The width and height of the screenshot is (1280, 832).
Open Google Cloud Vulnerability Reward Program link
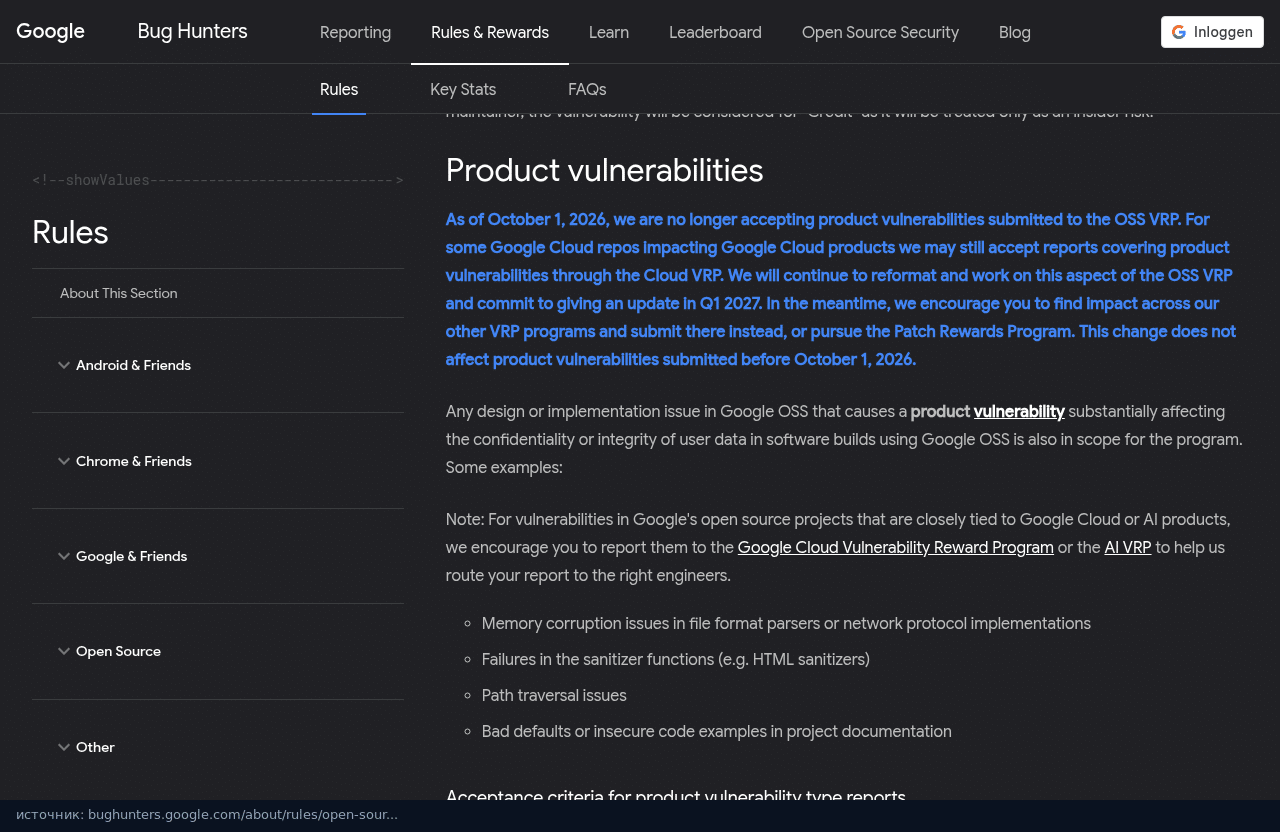tap(896, 547)
